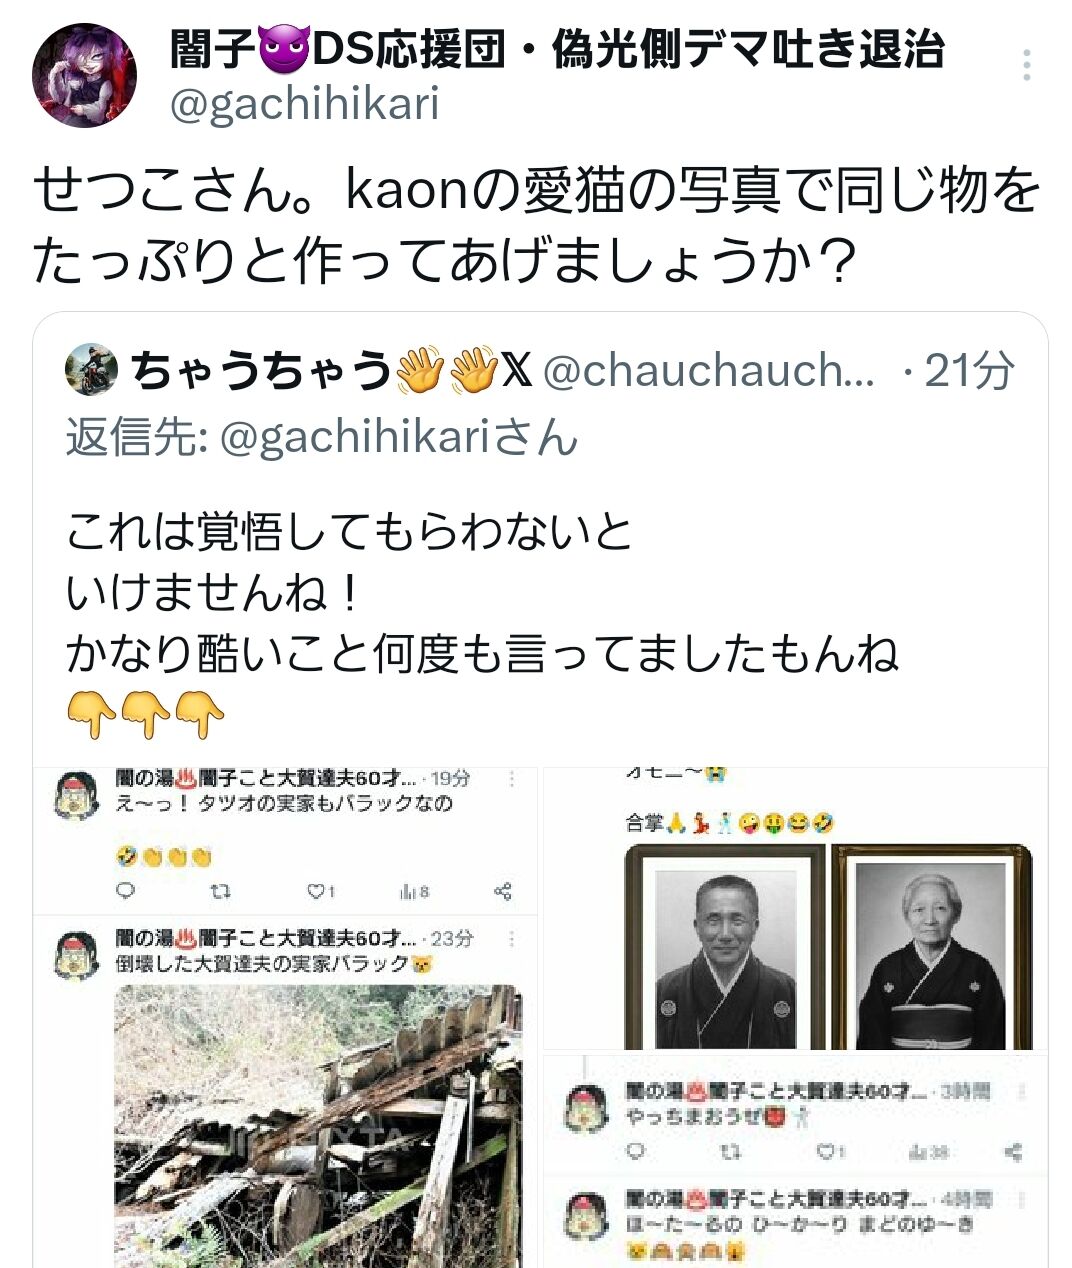Open three-dot menu on the 23分 embedded tweet
This screenshot has width=1072, height=1268.
[512, 938]
